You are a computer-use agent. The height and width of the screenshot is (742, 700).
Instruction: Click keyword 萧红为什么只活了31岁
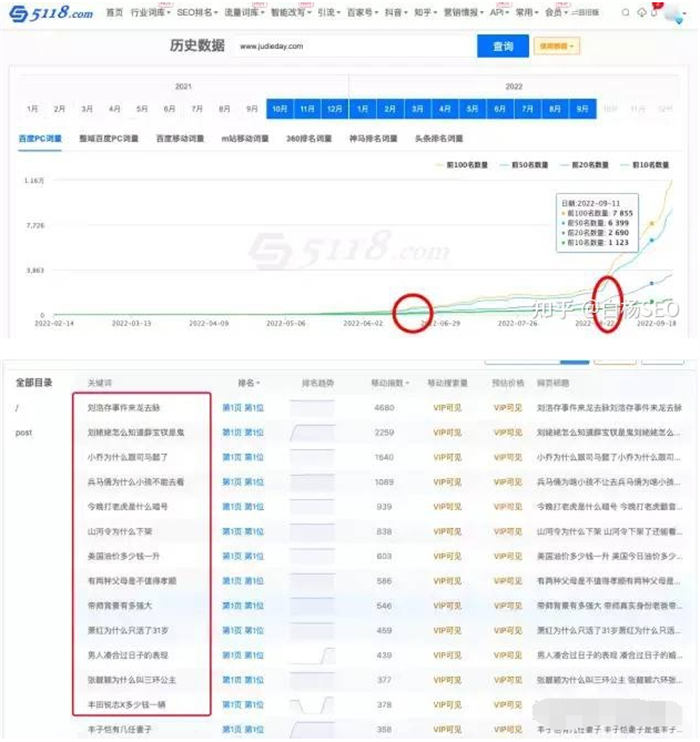128,631
